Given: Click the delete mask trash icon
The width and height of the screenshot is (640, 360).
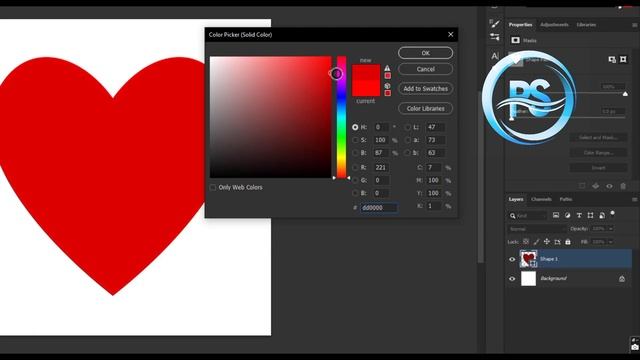Looking at the screenshot, I should [623, 186].
